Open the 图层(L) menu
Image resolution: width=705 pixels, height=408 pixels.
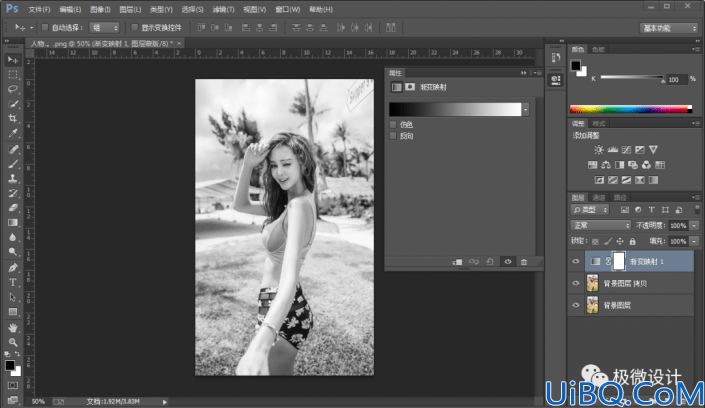coord(130,9)
